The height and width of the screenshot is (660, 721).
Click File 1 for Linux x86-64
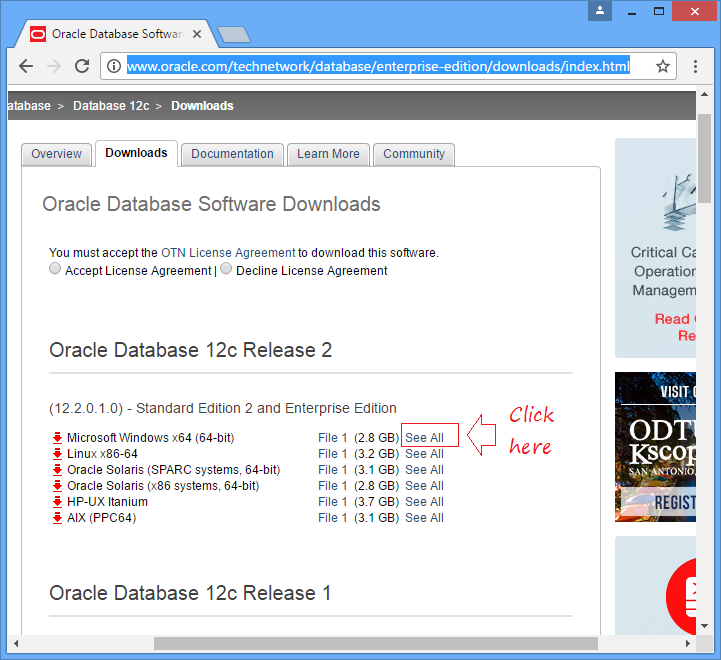pyautogui.click(x=332, y=454)
